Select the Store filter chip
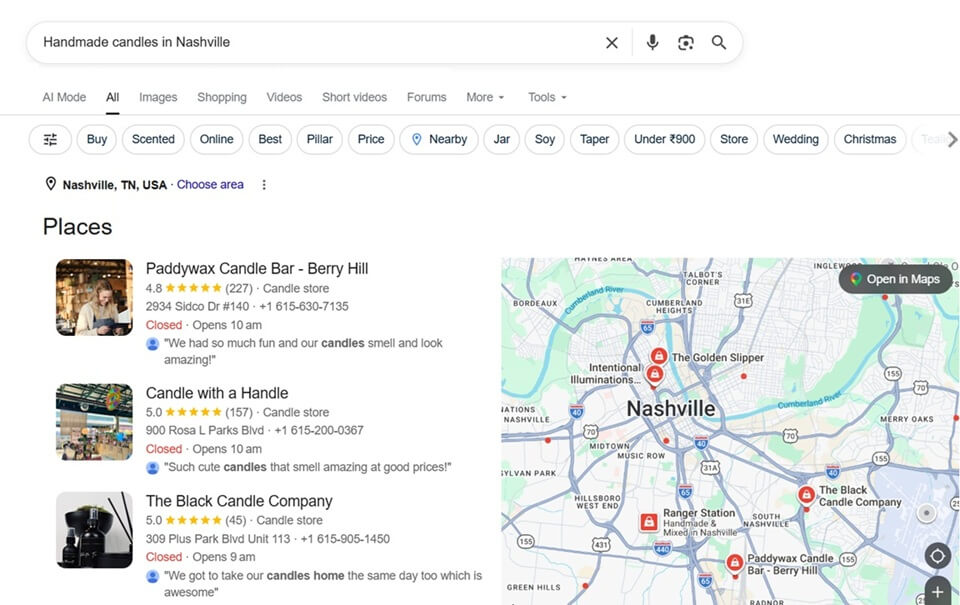The width and height of the screenshot is (960, 605). 734,140
